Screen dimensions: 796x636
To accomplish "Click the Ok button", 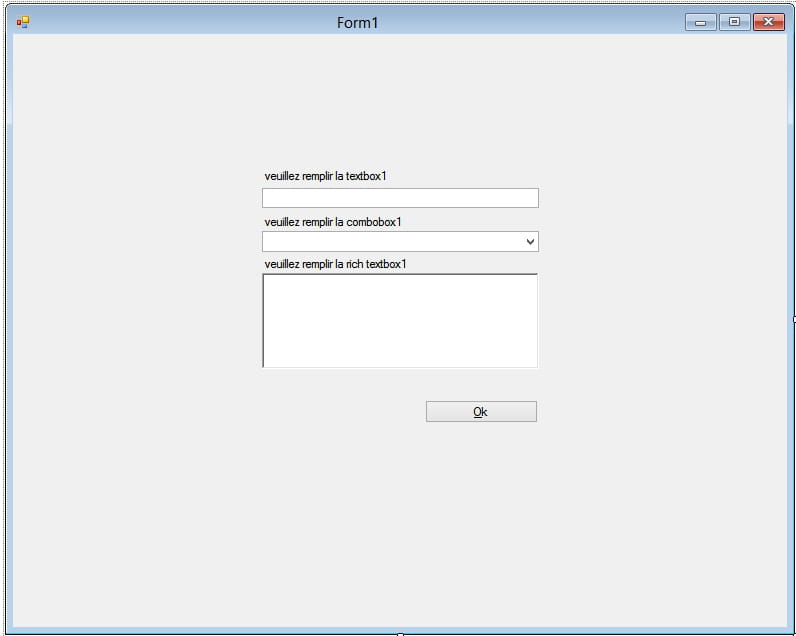I will pyautogui.click(x=481, y=412).
